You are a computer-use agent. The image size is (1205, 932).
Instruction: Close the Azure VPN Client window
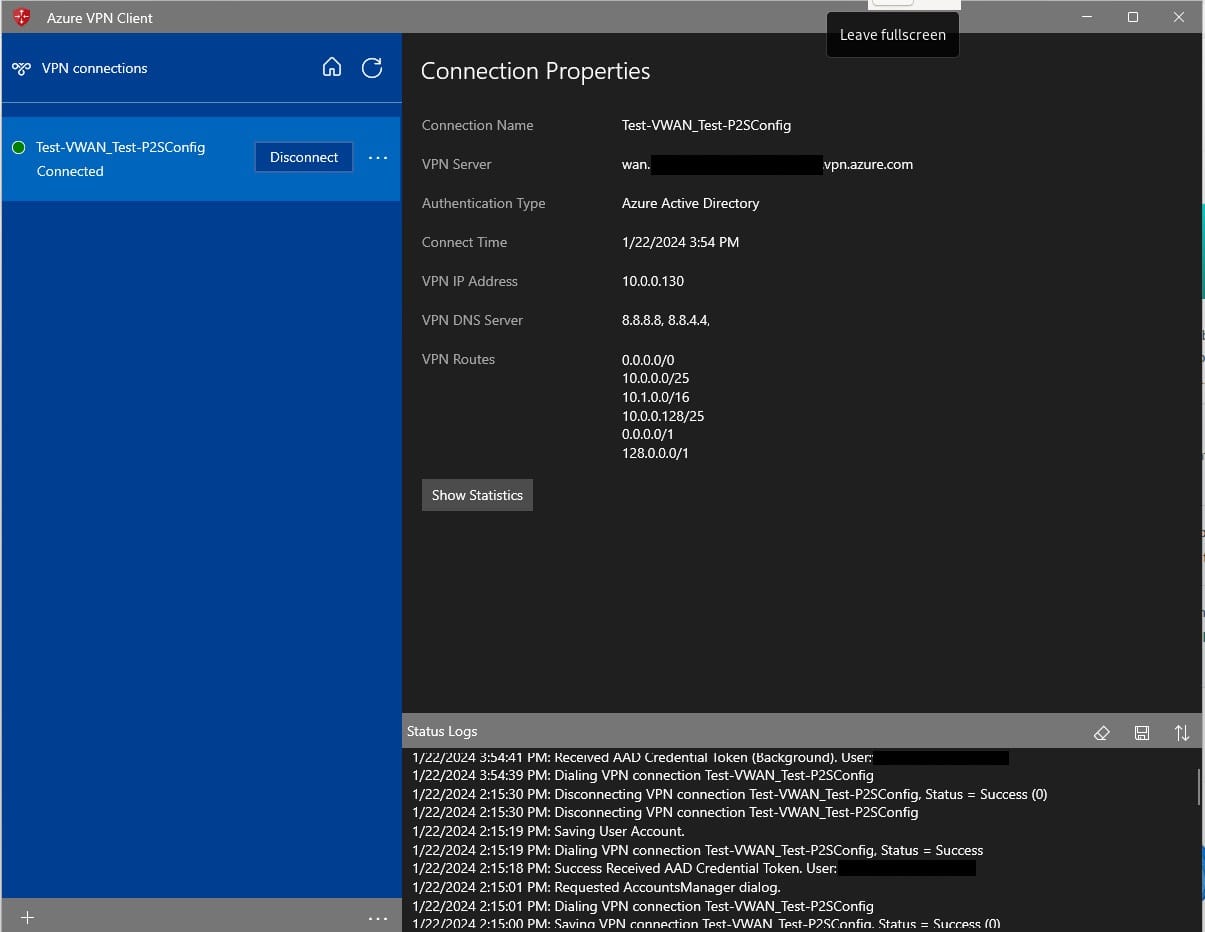1179,17
